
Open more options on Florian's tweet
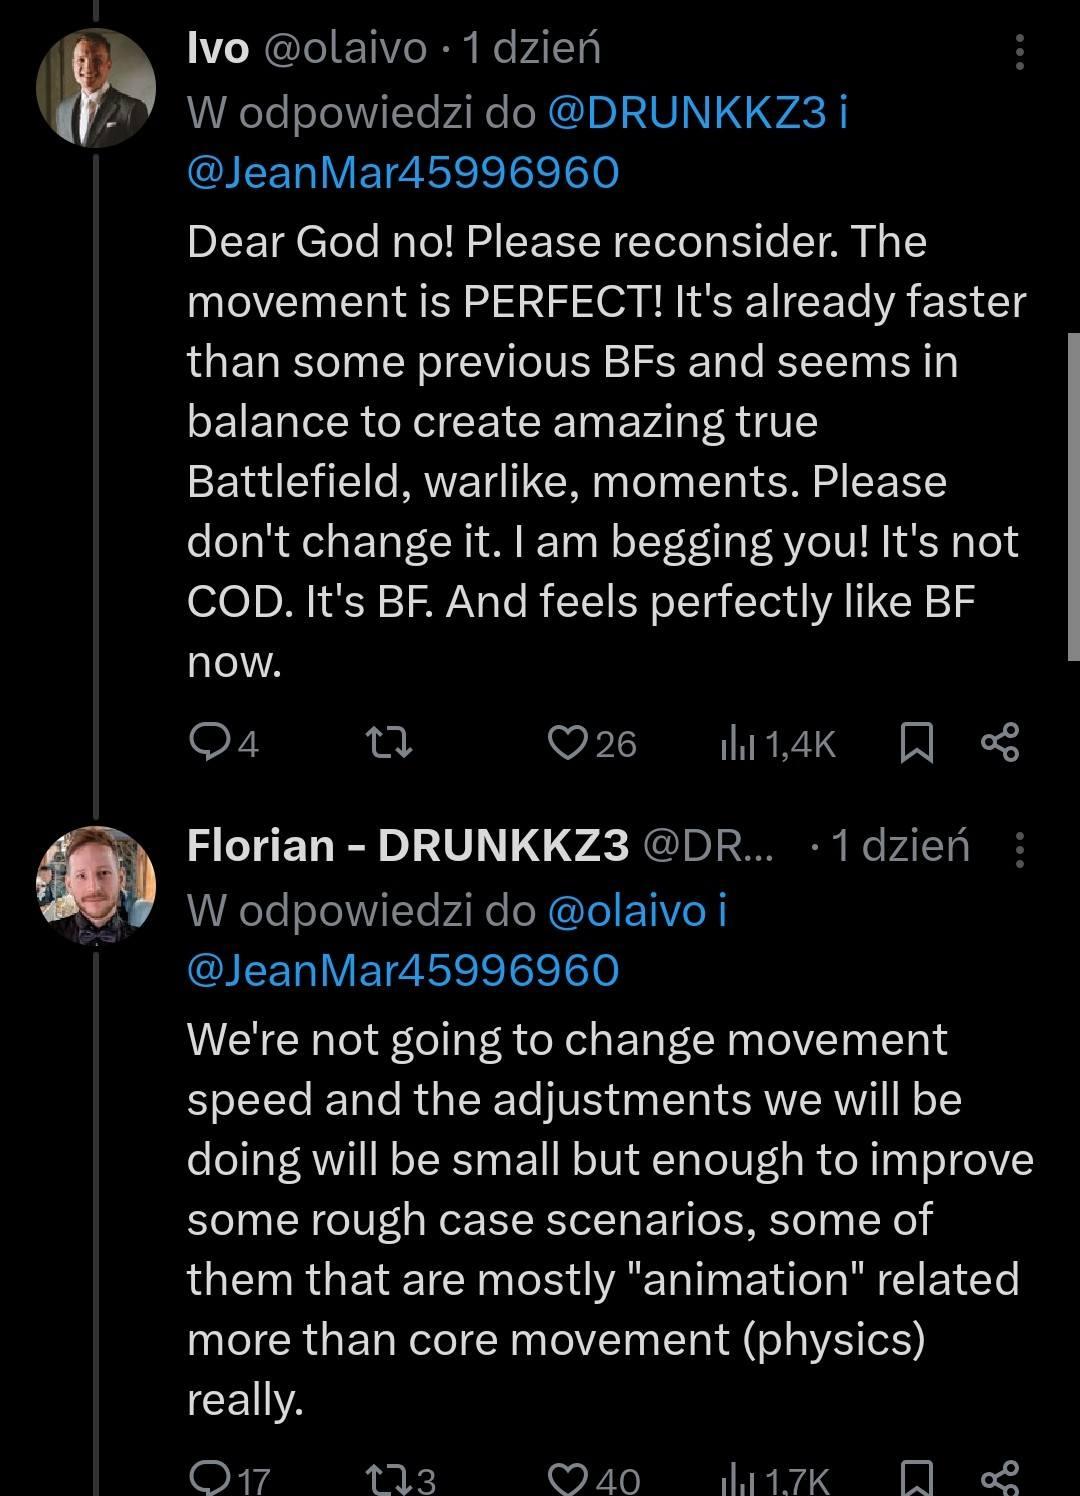pyautogui.click(x=1019, y=849)
